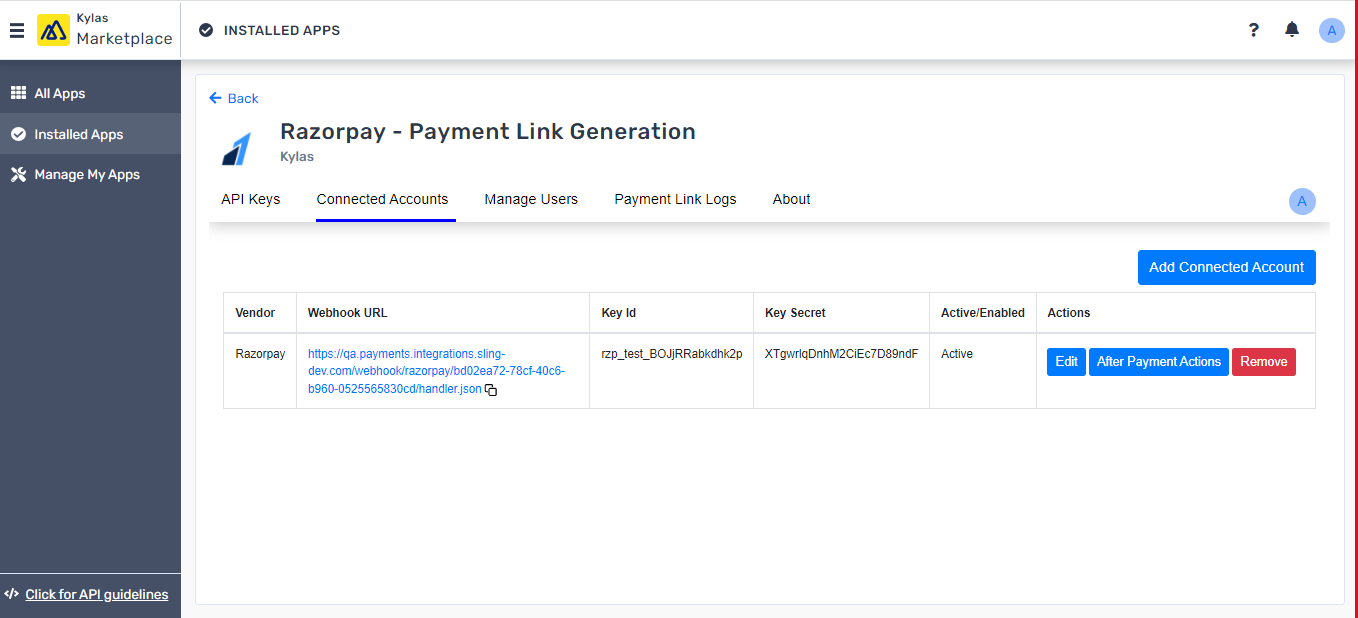The width and height of the screenshot is (1358, 618).
Task: Open the hamburger navigation menu
Action: click(17, 30)
